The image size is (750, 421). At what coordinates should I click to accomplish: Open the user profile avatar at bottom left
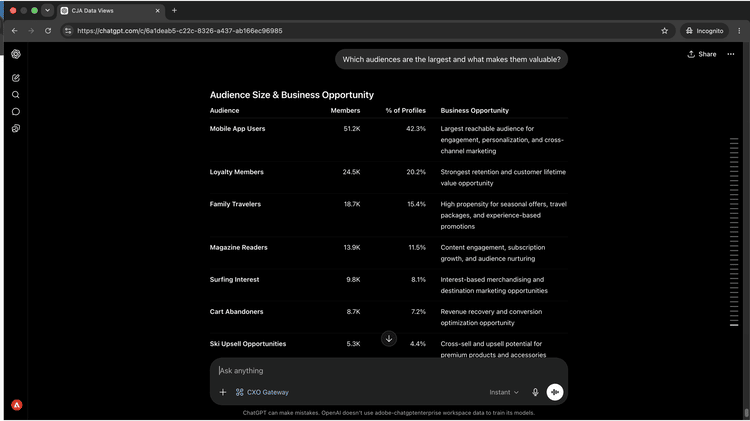[x=17, y=405]
